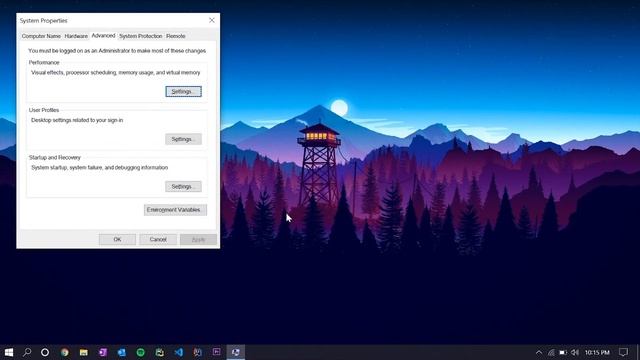The height and width of the screenshot is (360, 640).
Task: Open the Windows Start menu
Action: (9, 352)
